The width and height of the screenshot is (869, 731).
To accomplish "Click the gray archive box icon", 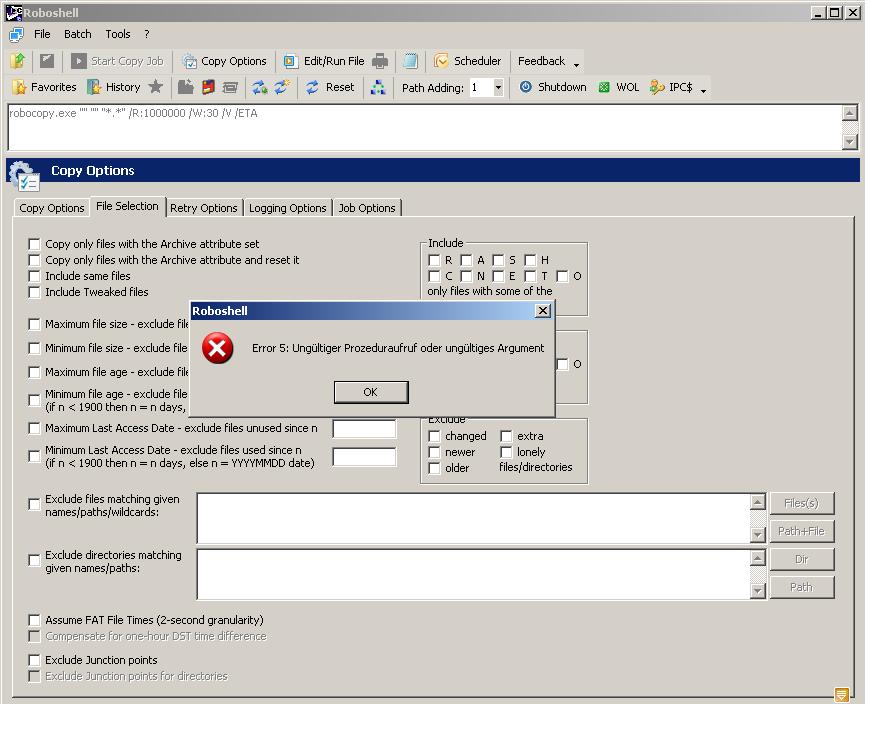I will [x=230, y=87].
